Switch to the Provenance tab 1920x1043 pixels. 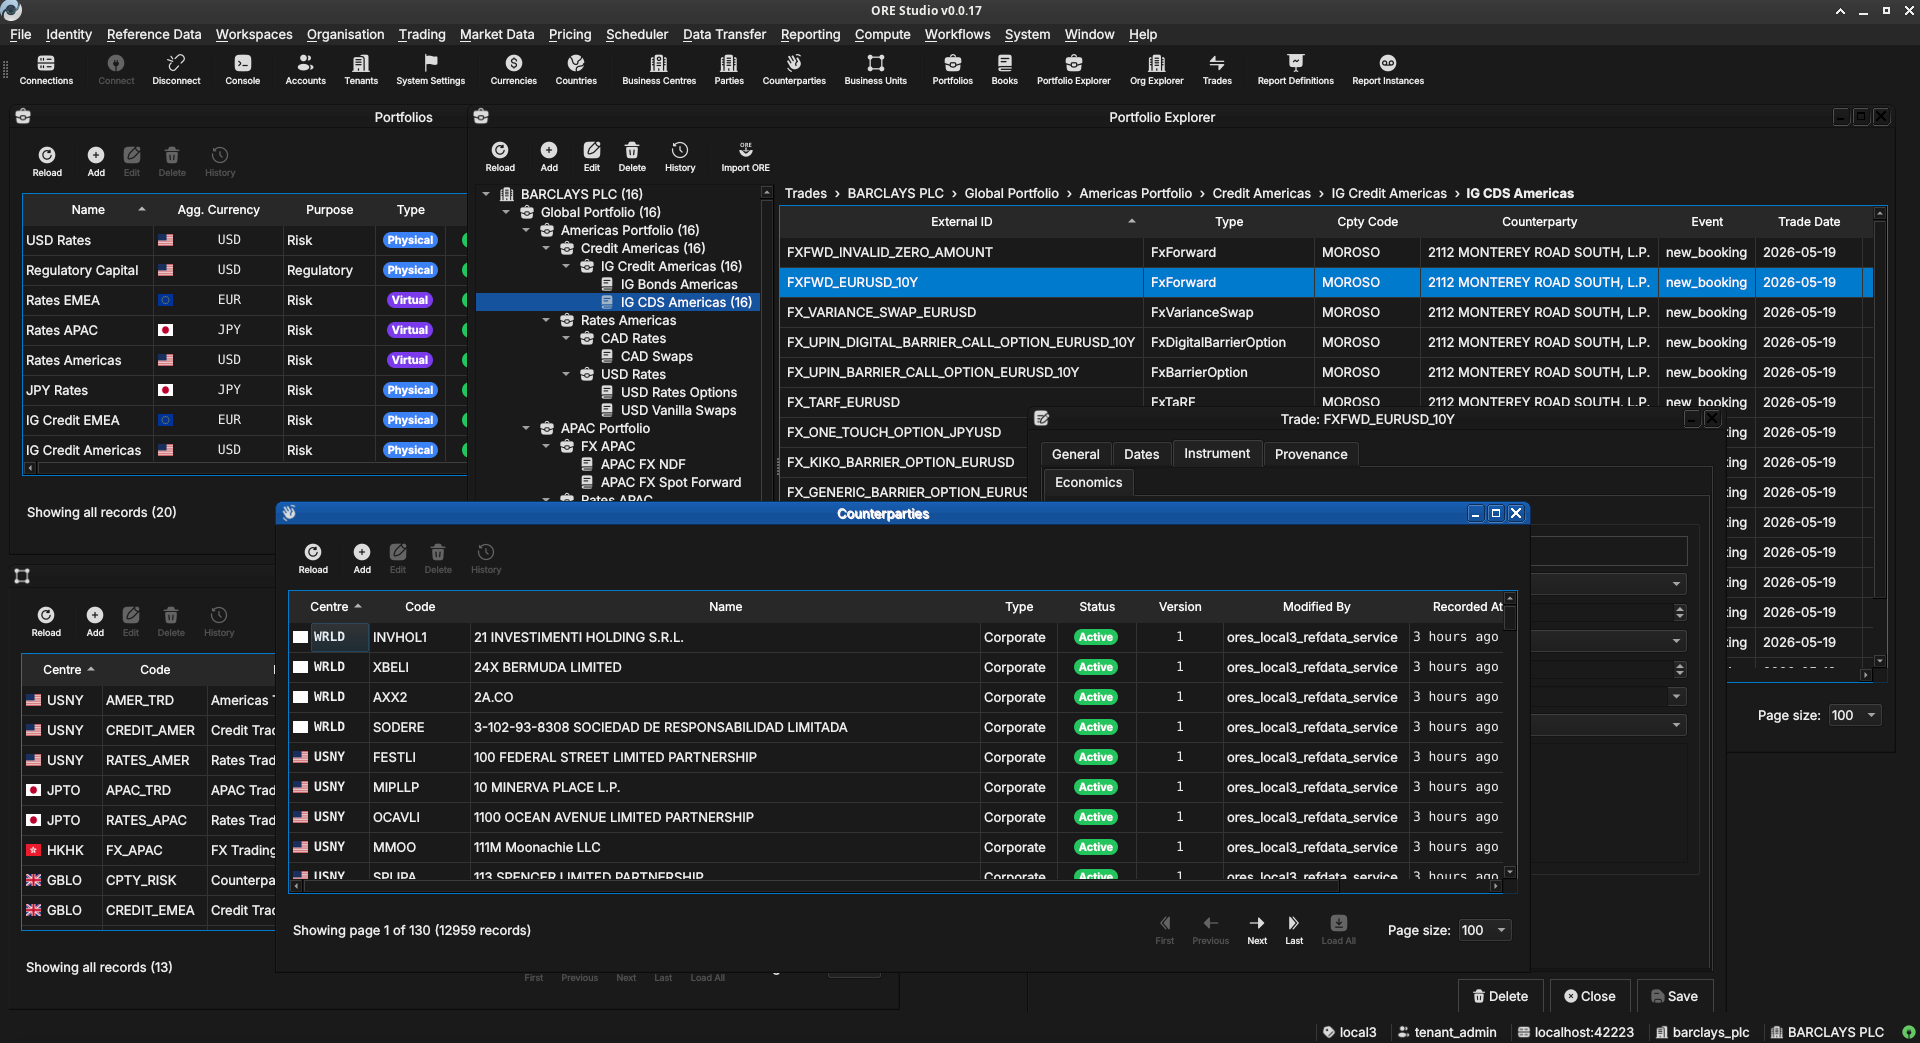pos(1311,454)
